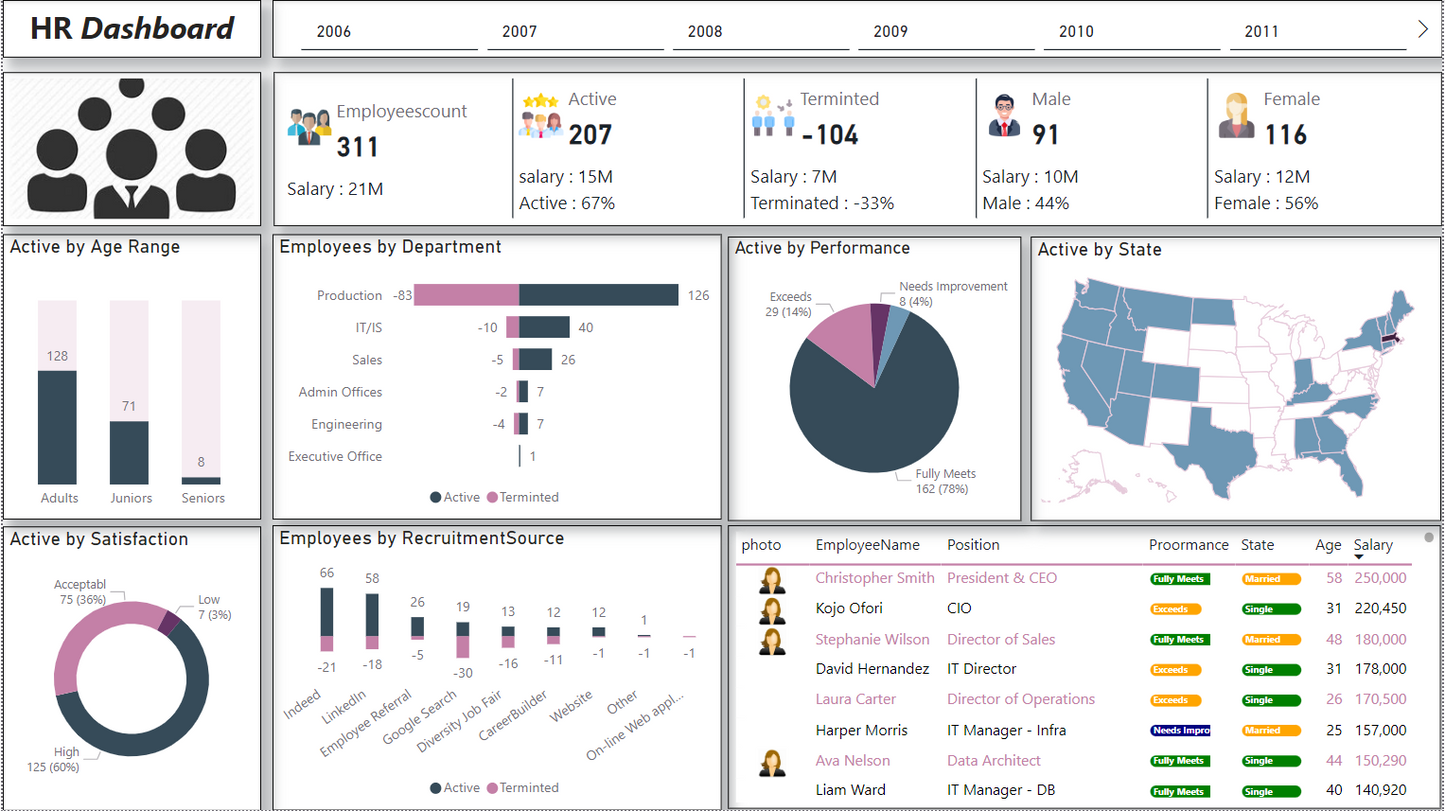Click Kojo Ofori's Exceeds performance badge
The image size is (1445, 811).
(x=1175, y=609)
